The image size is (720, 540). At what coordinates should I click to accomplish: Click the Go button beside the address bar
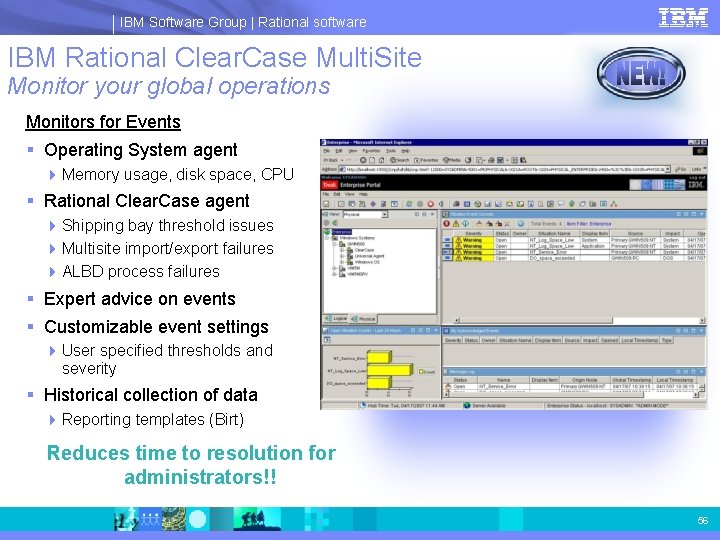tap(681, 169)
